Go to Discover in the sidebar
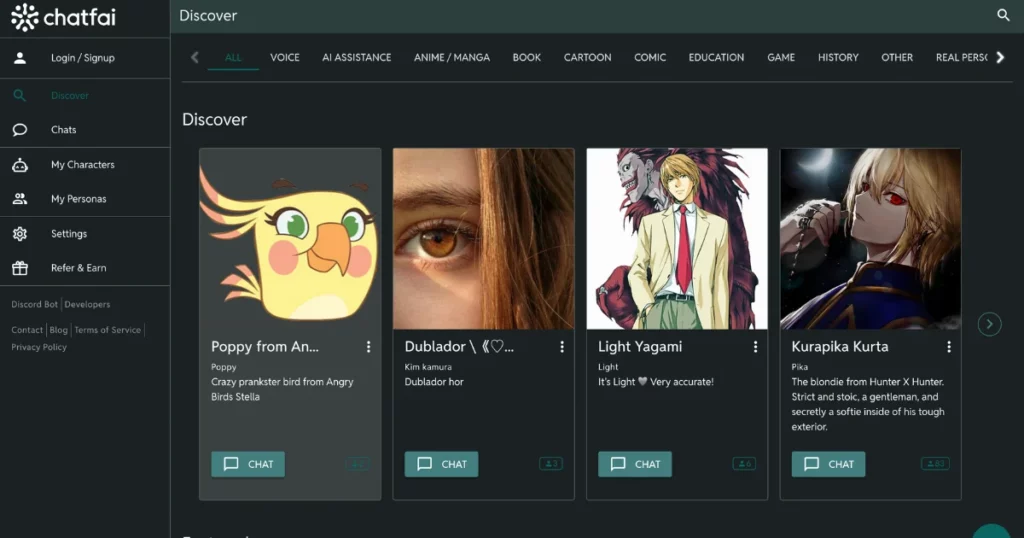Screen dimensions: 1024x538 pyautogui.click(x=85, y=95)
